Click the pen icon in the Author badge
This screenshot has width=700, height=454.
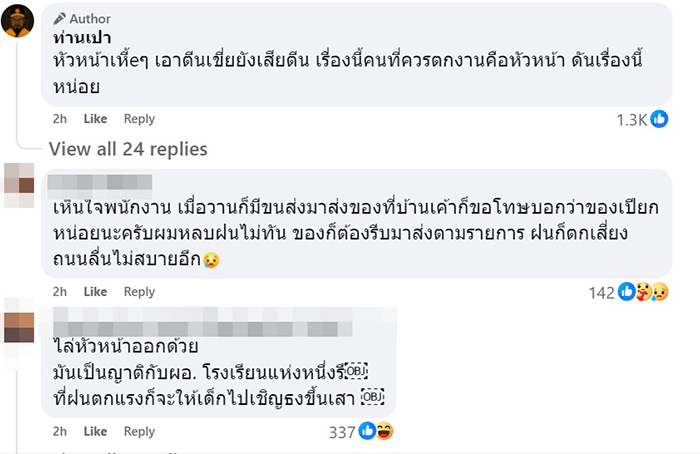(x=60, y=19)
